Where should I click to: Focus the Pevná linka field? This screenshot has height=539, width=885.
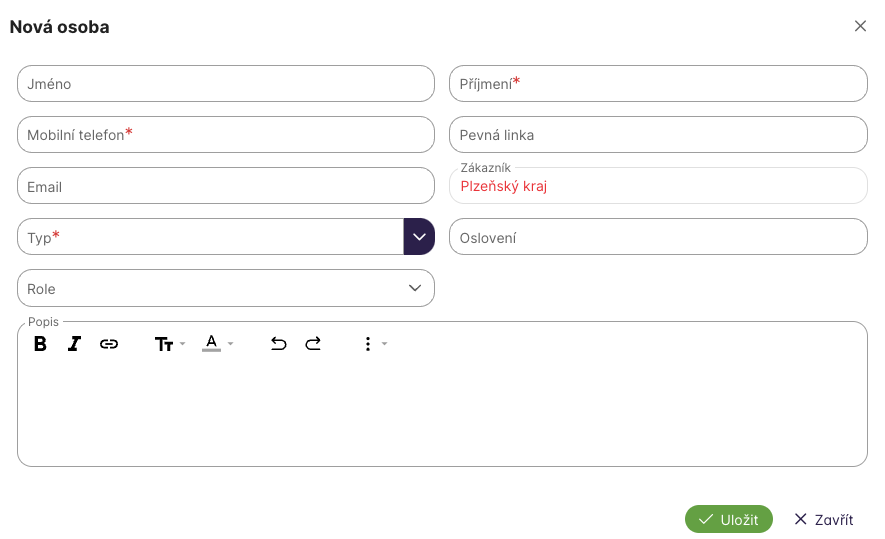(658, 135)
